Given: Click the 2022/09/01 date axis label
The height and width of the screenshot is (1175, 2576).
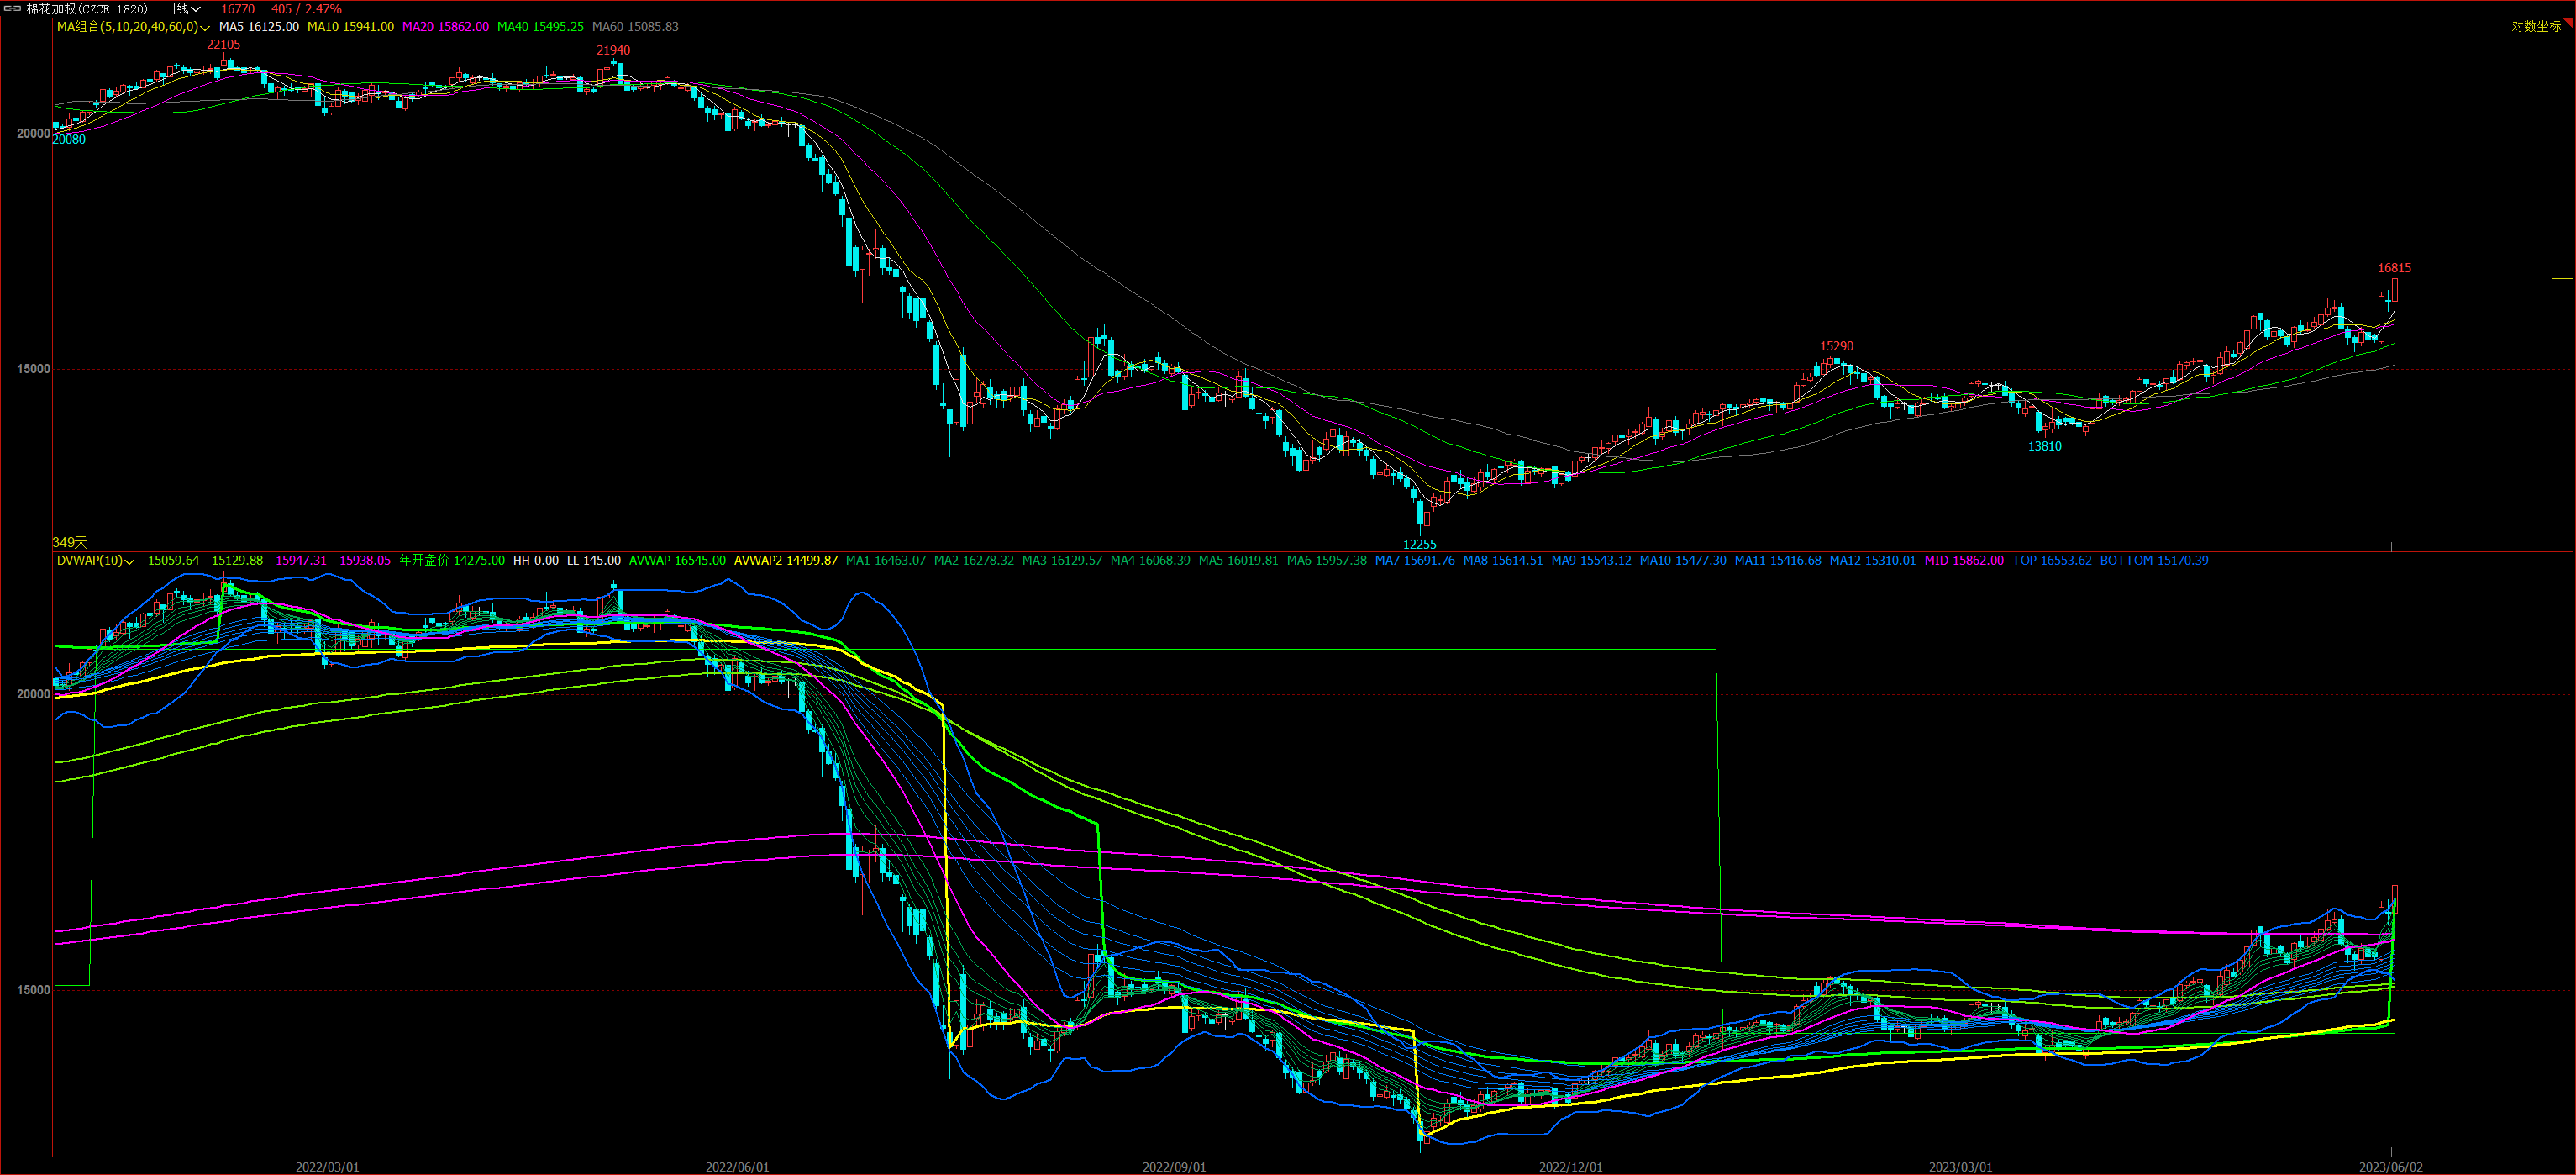Looking at the screenshot, I should click(1174, 1167).
